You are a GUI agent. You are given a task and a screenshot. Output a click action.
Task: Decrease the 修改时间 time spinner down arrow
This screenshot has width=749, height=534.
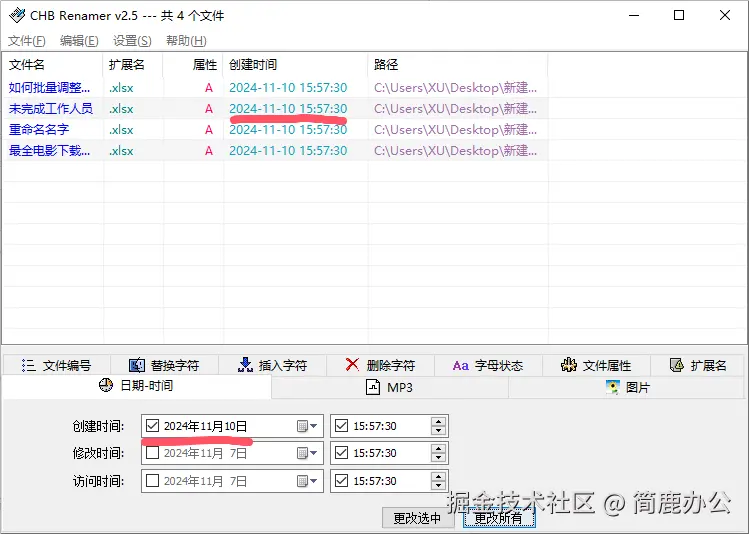438,458
